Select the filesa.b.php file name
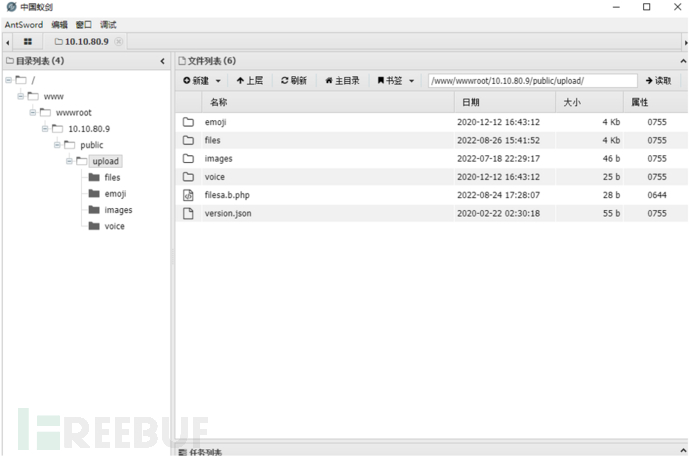 point(227,195)
